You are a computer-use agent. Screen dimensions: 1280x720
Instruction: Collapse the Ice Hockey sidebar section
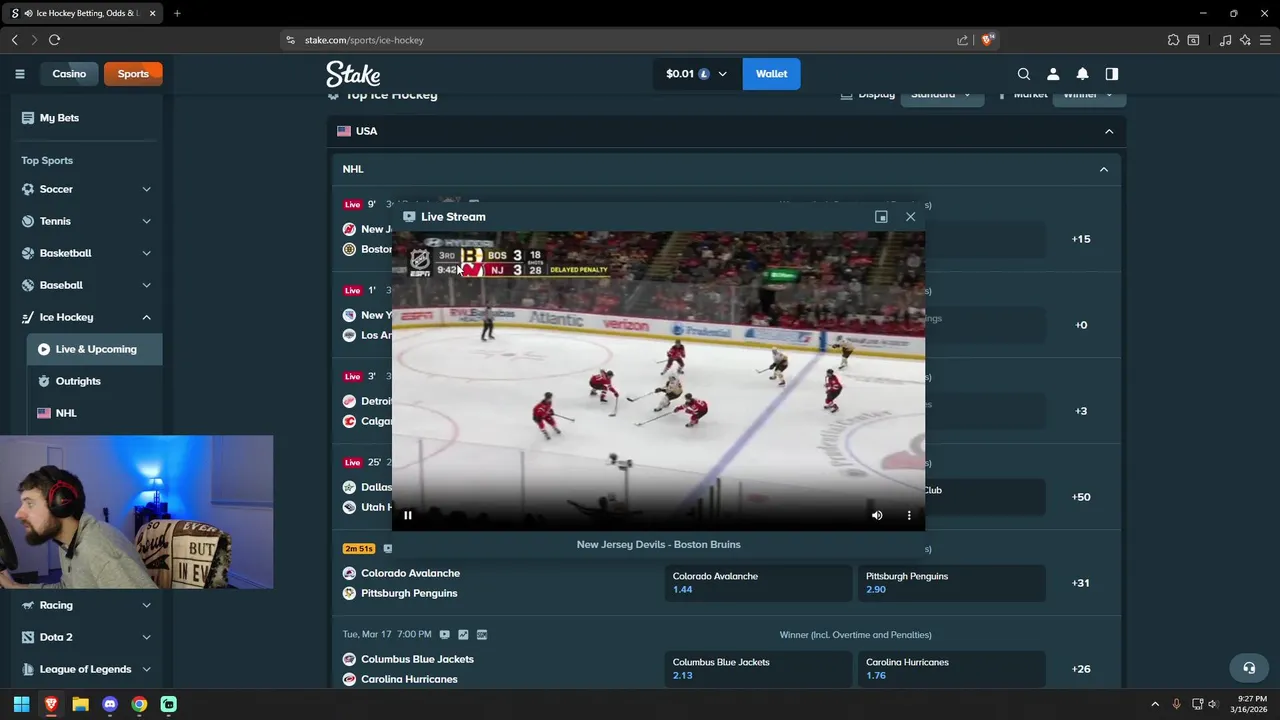click(x=146, y=317)
